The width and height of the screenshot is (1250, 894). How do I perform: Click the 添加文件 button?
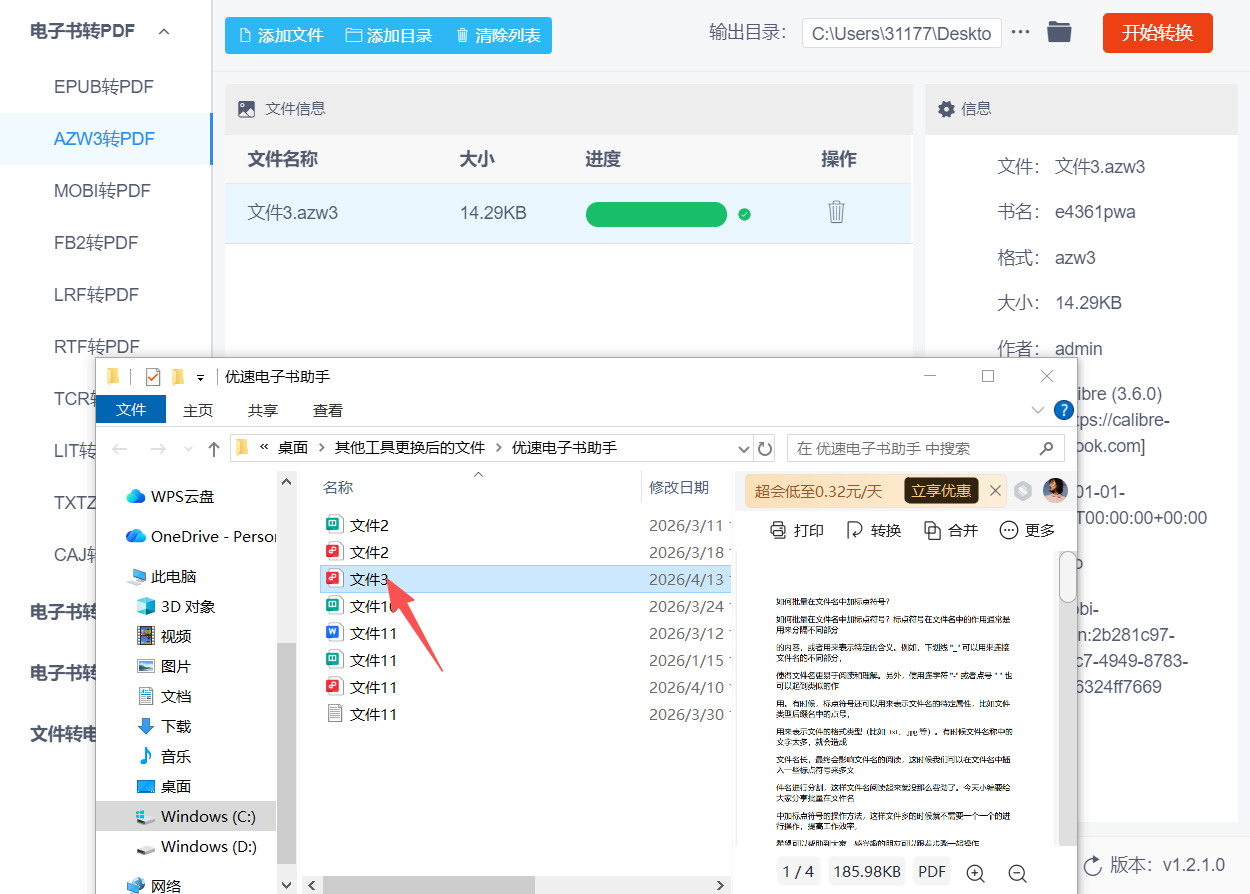(x=280, y=35)
